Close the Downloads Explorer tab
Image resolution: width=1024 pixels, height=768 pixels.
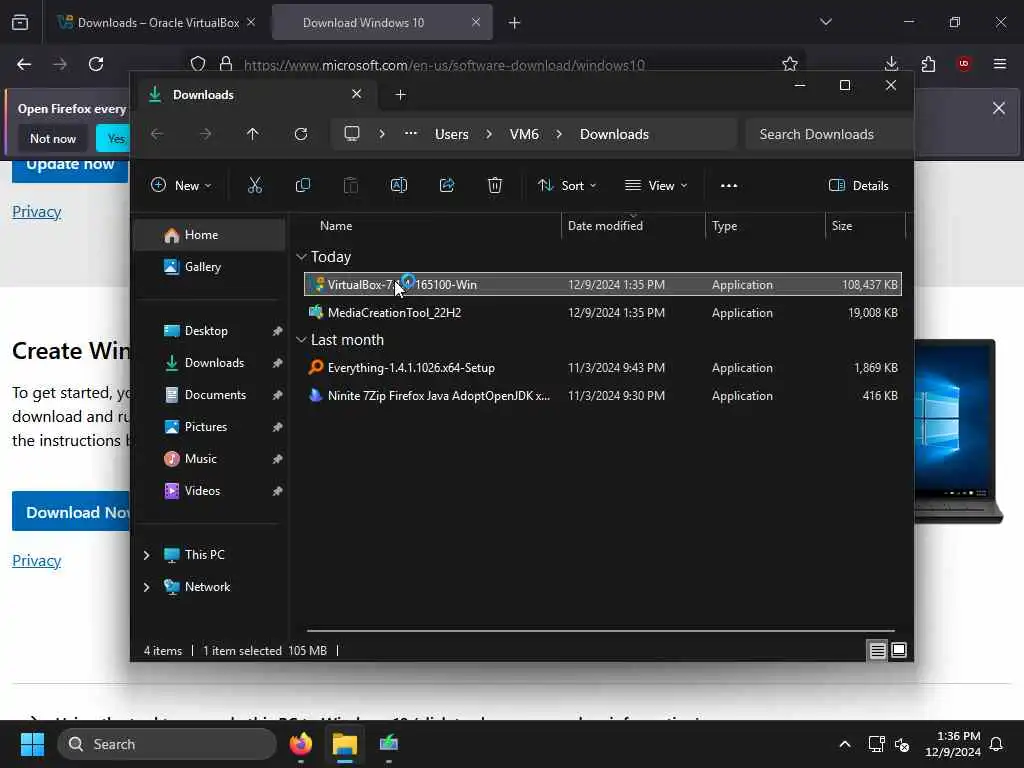[357, 94]
